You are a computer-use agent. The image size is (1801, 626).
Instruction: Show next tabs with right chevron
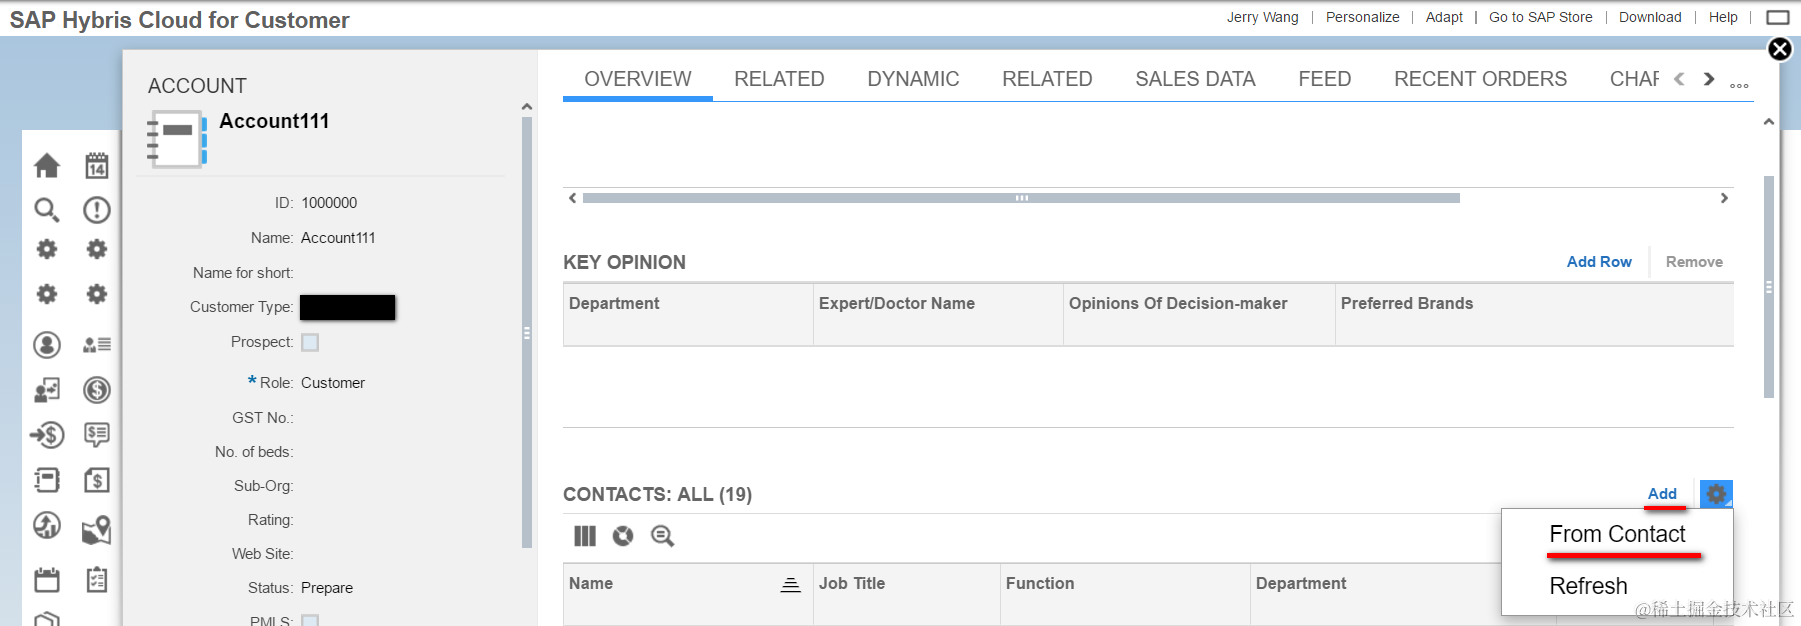[x=1709, y=79]
